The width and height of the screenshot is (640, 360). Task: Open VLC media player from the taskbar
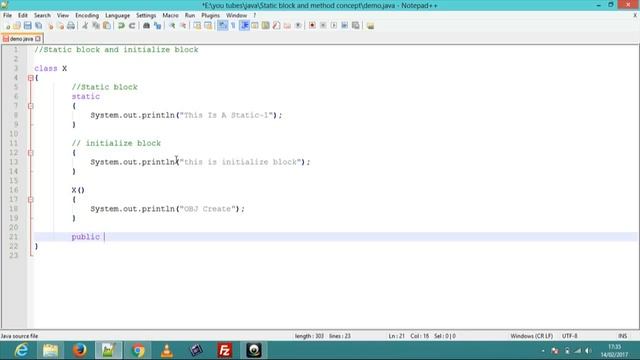[x=167, y=350]
